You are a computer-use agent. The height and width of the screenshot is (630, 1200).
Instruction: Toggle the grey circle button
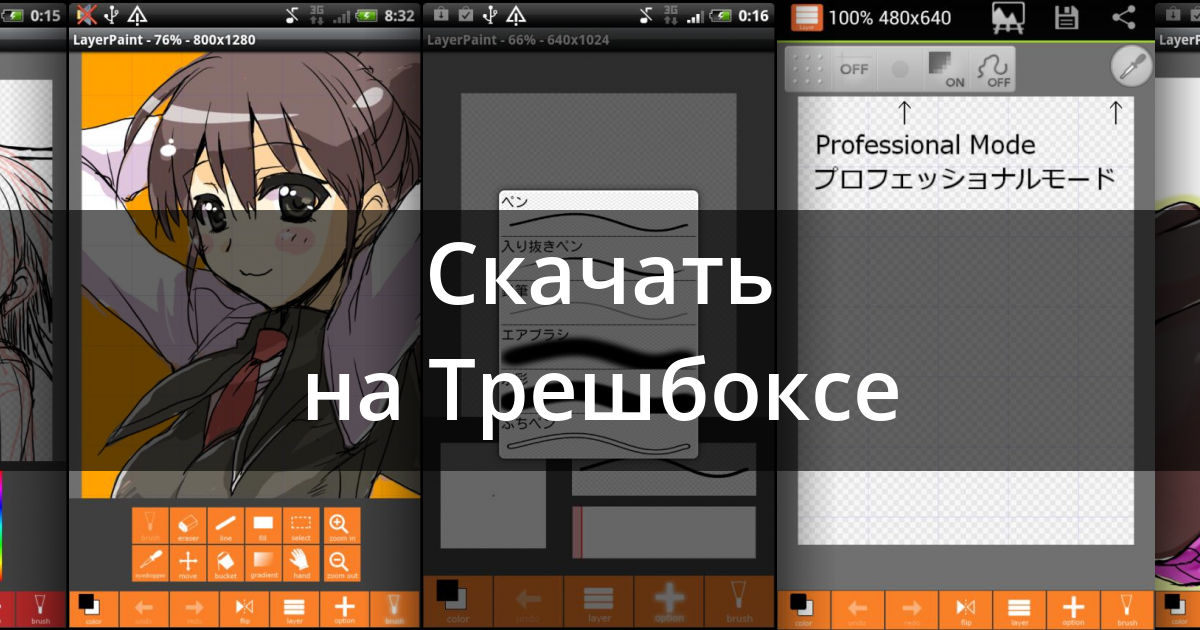tap(900, 69)
